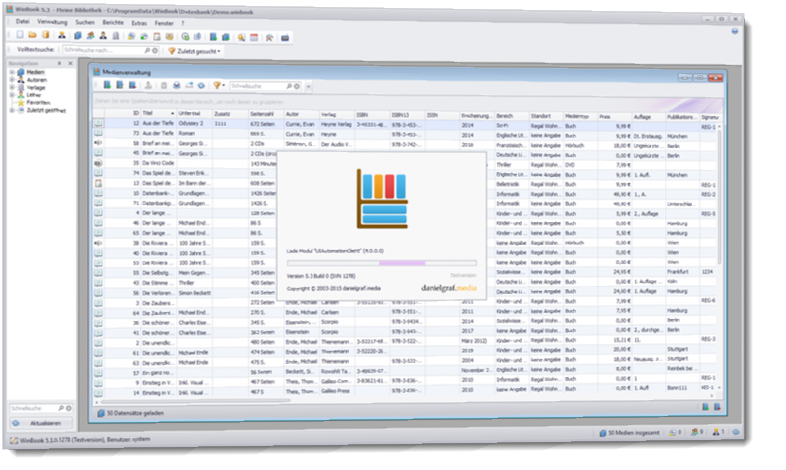Viewport: 786px width, 470px height.
Task: Click the search magnifier in the Volltextsuche field
Action: pyautogui.click(x=147, y=51)
